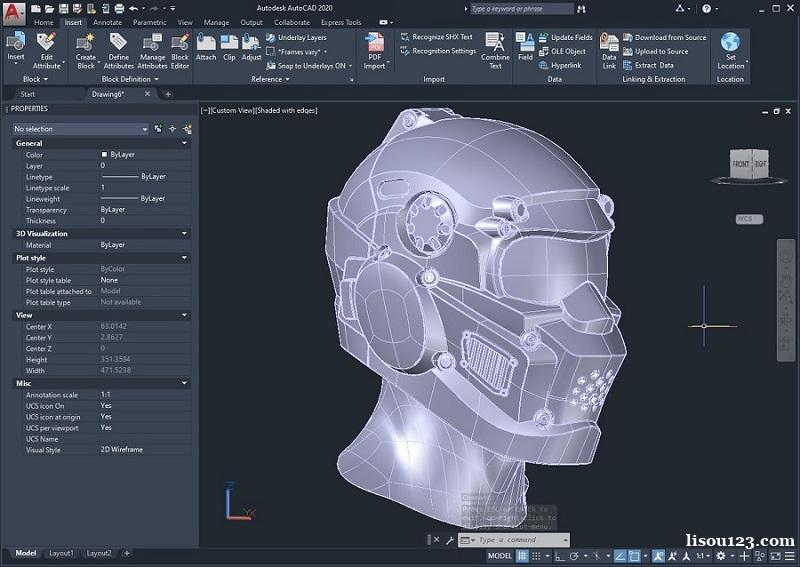Viewport: 800px width, 567px height.
Task: Click the ViewCube FRONT face
Action: click(x=740, y=164)
